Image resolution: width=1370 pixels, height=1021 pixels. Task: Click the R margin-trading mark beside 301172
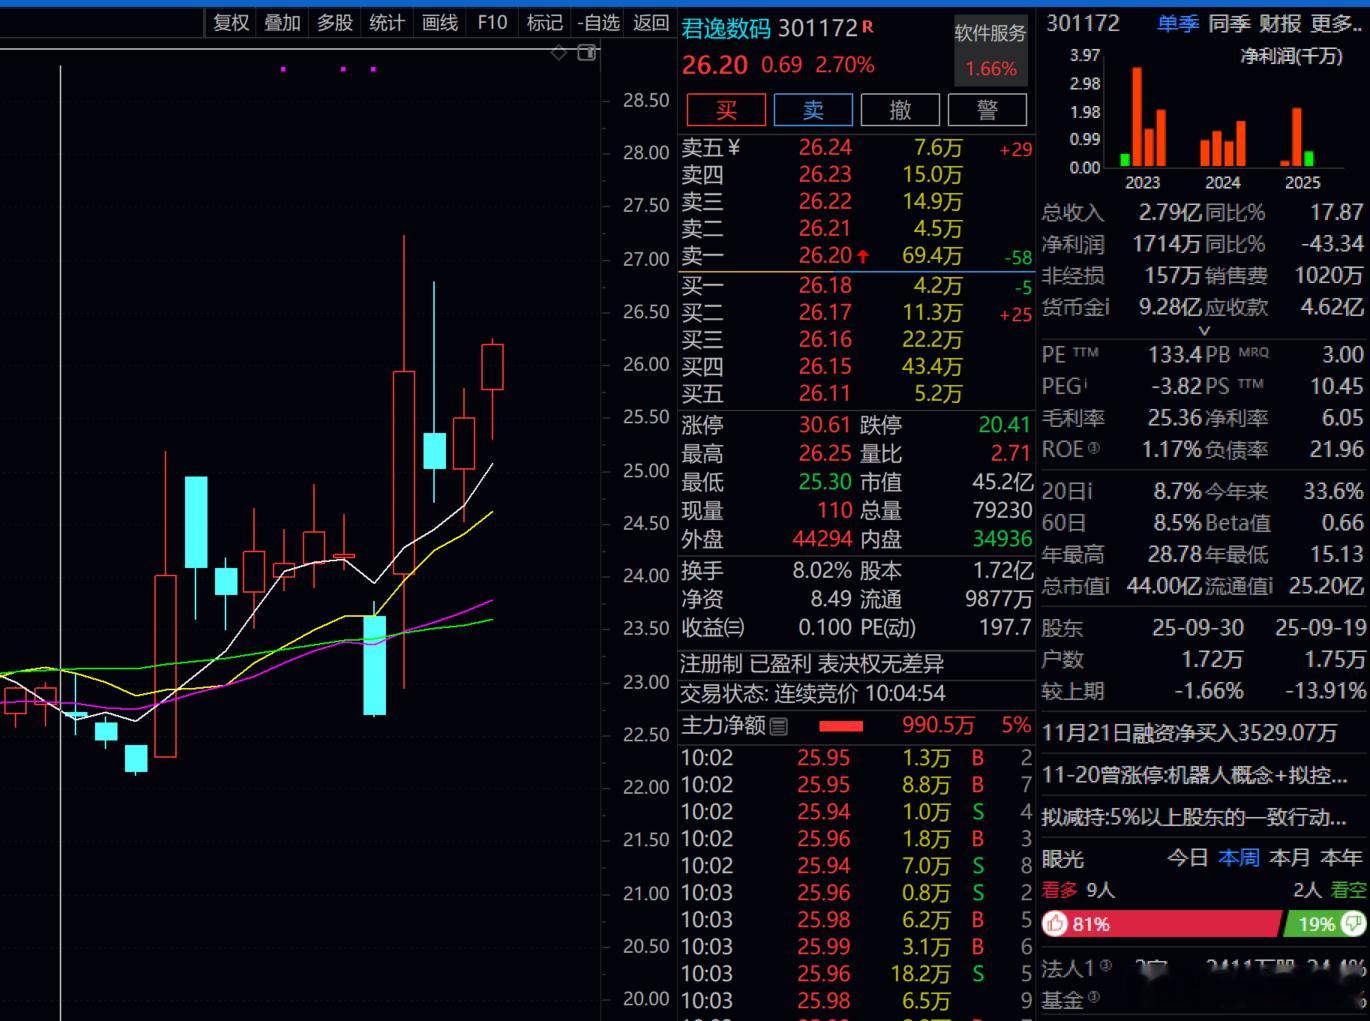[867, 26]
